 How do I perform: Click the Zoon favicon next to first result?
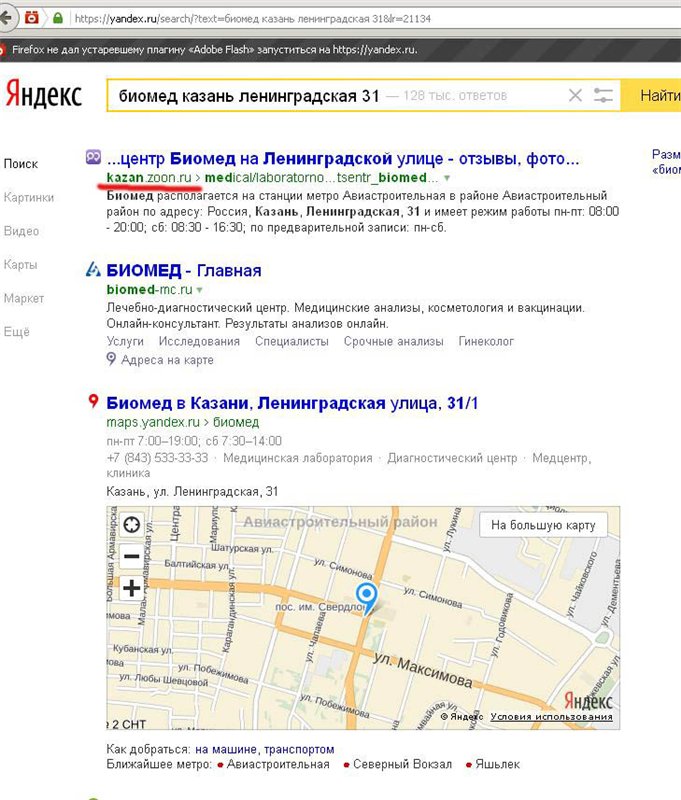[93, 158]
